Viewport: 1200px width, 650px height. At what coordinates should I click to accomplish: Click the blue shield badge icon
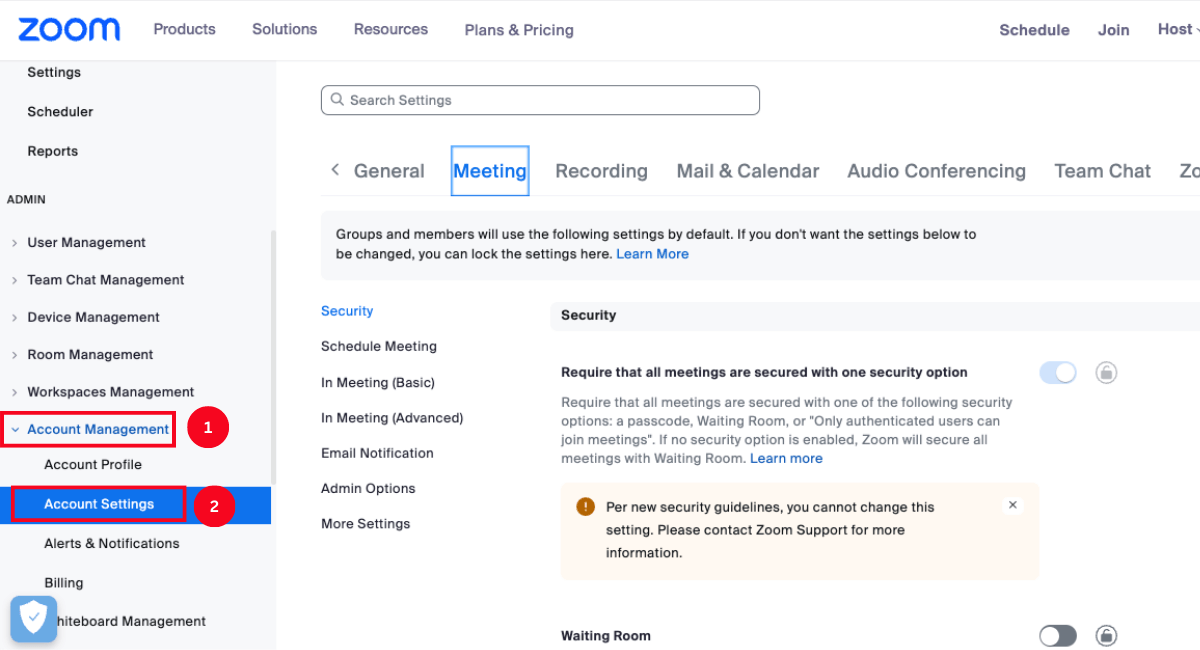(34, 619)
